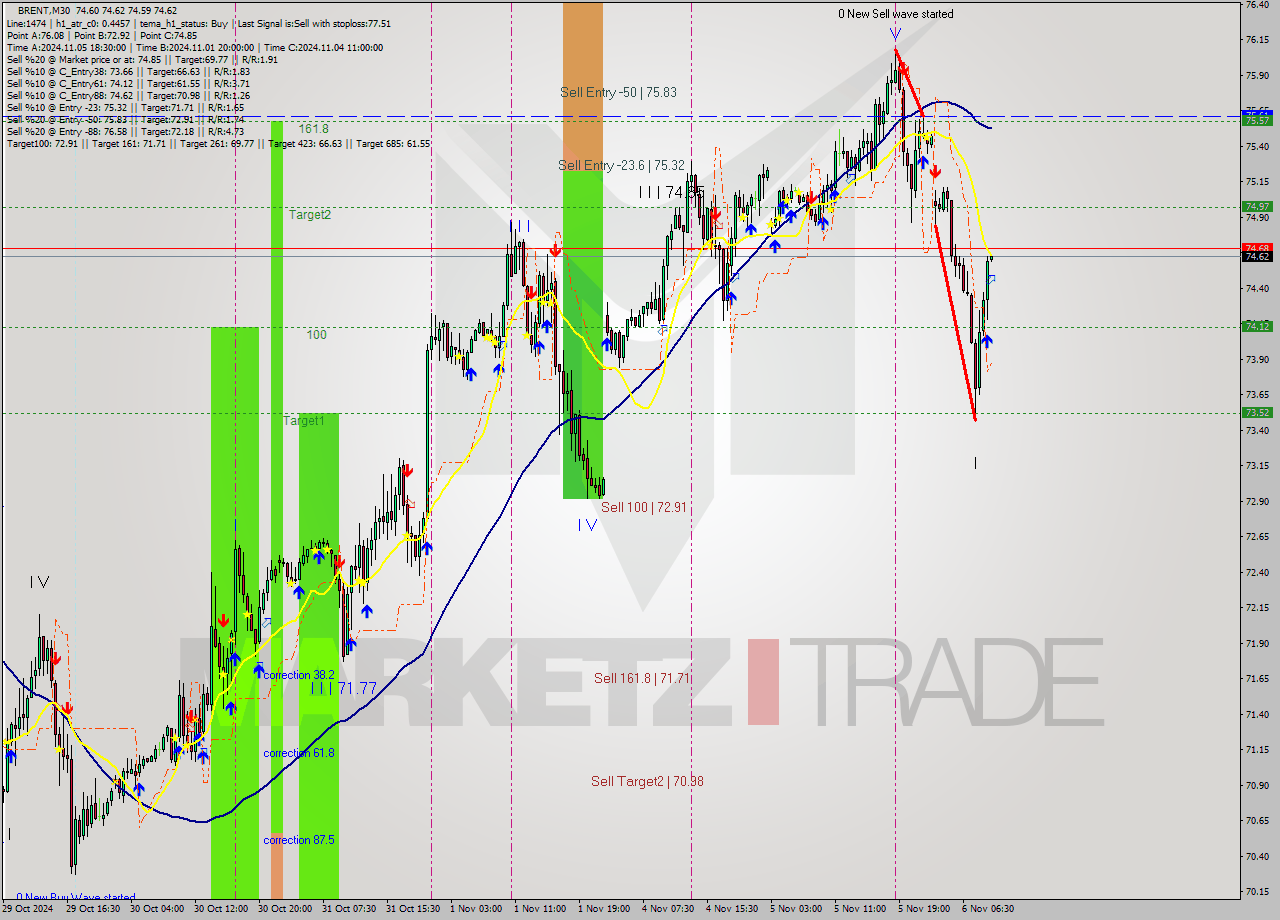The width and height of the screenshot is (1280, 920).
Task: Select the 'Point A:76.08' info text
Action: pyautogui.click(x=36, y=35)
